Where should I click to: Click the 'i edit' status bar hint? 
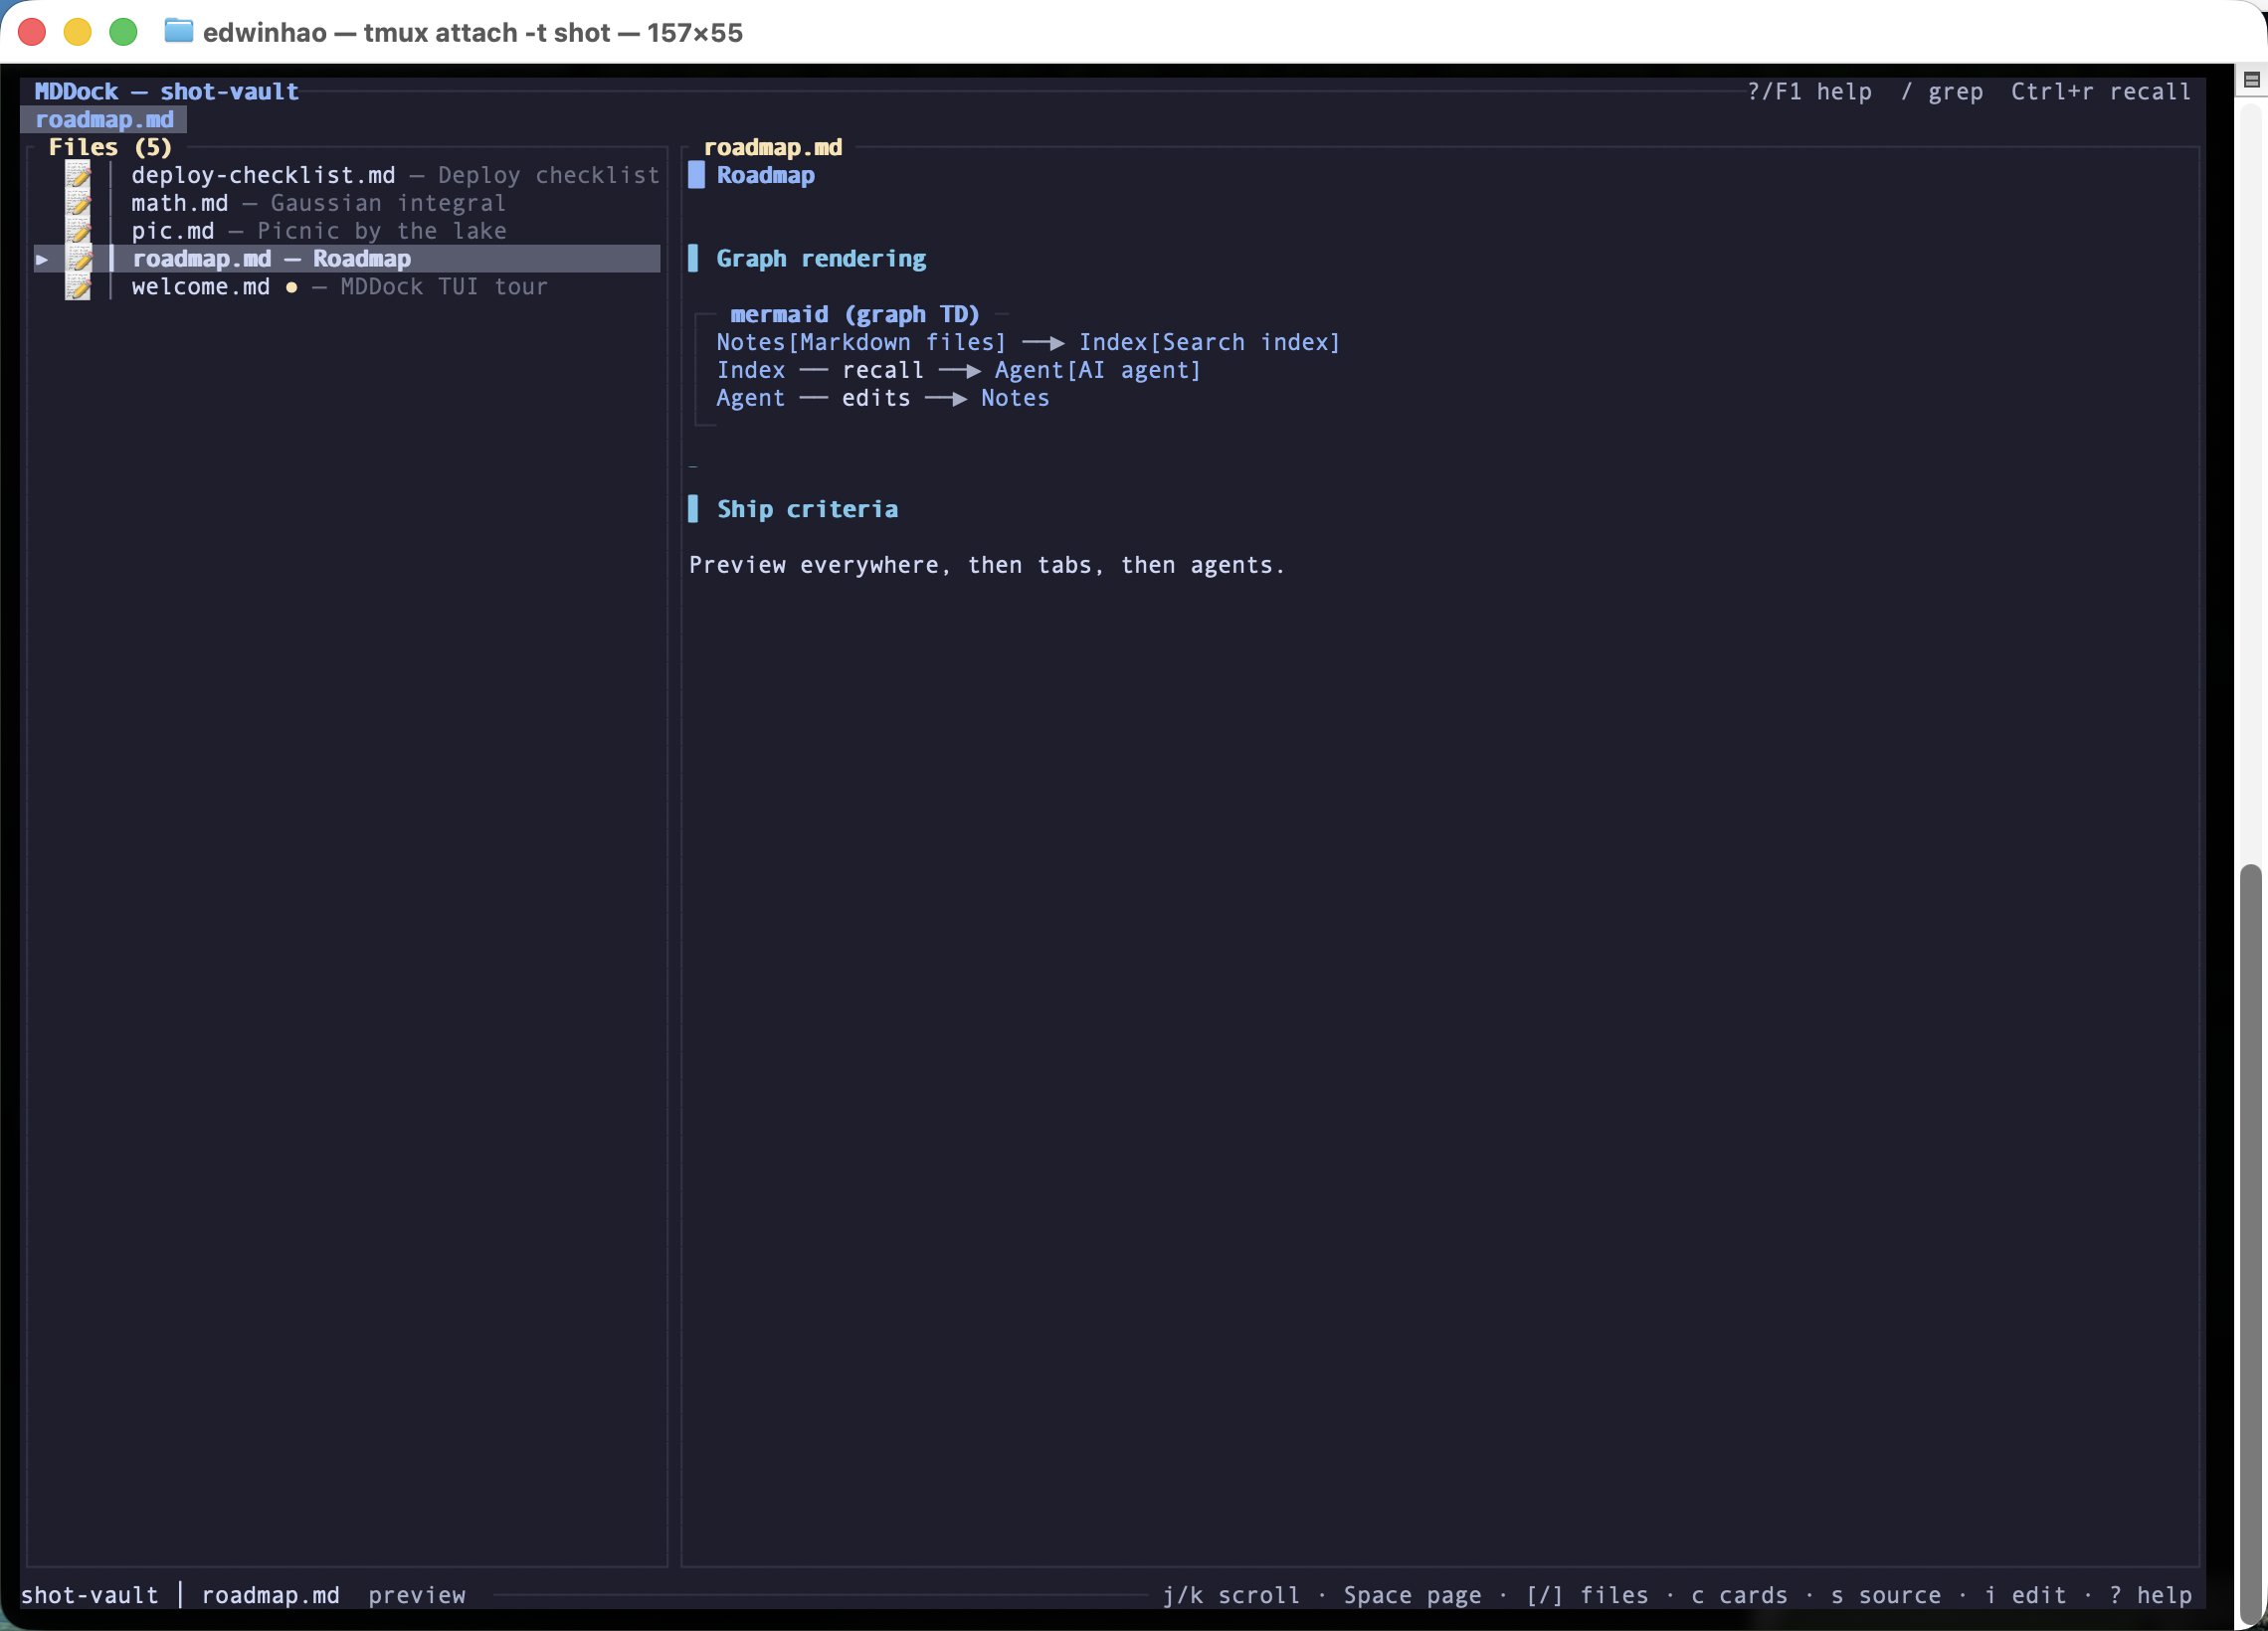tap(2025, 1595)
